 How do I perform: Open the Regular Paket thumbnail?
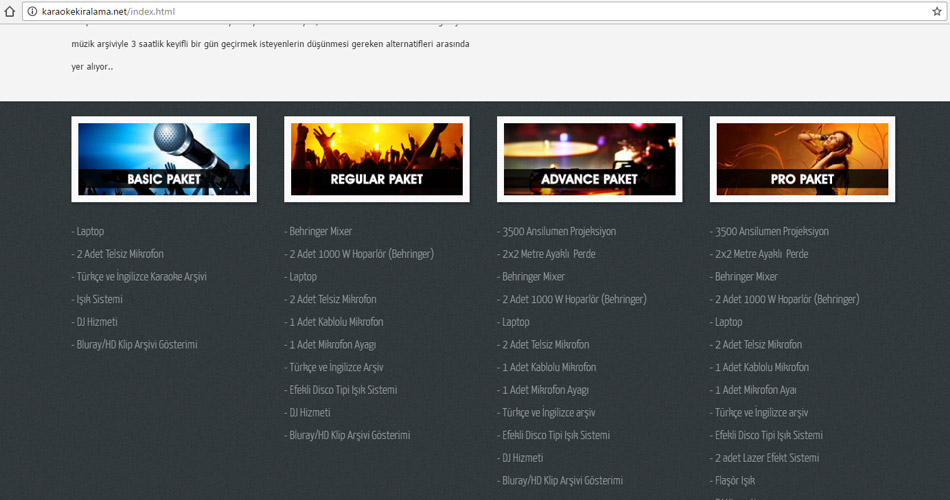coord(377,159)
